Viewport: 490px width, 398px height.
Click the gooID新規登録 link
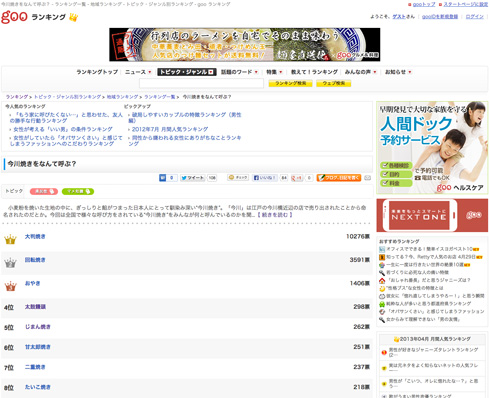440,17
